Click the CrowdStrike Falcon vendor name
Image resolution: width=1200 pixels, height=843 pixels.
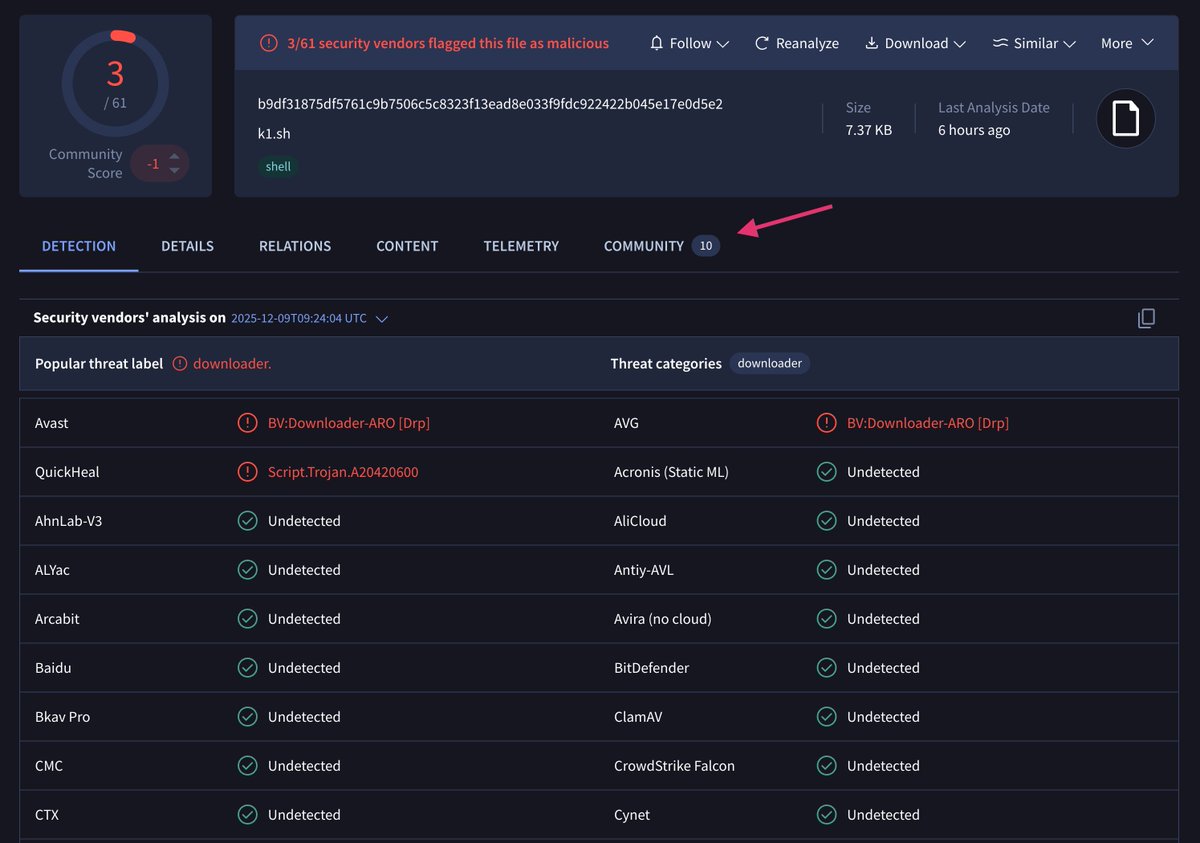point(674,766)
